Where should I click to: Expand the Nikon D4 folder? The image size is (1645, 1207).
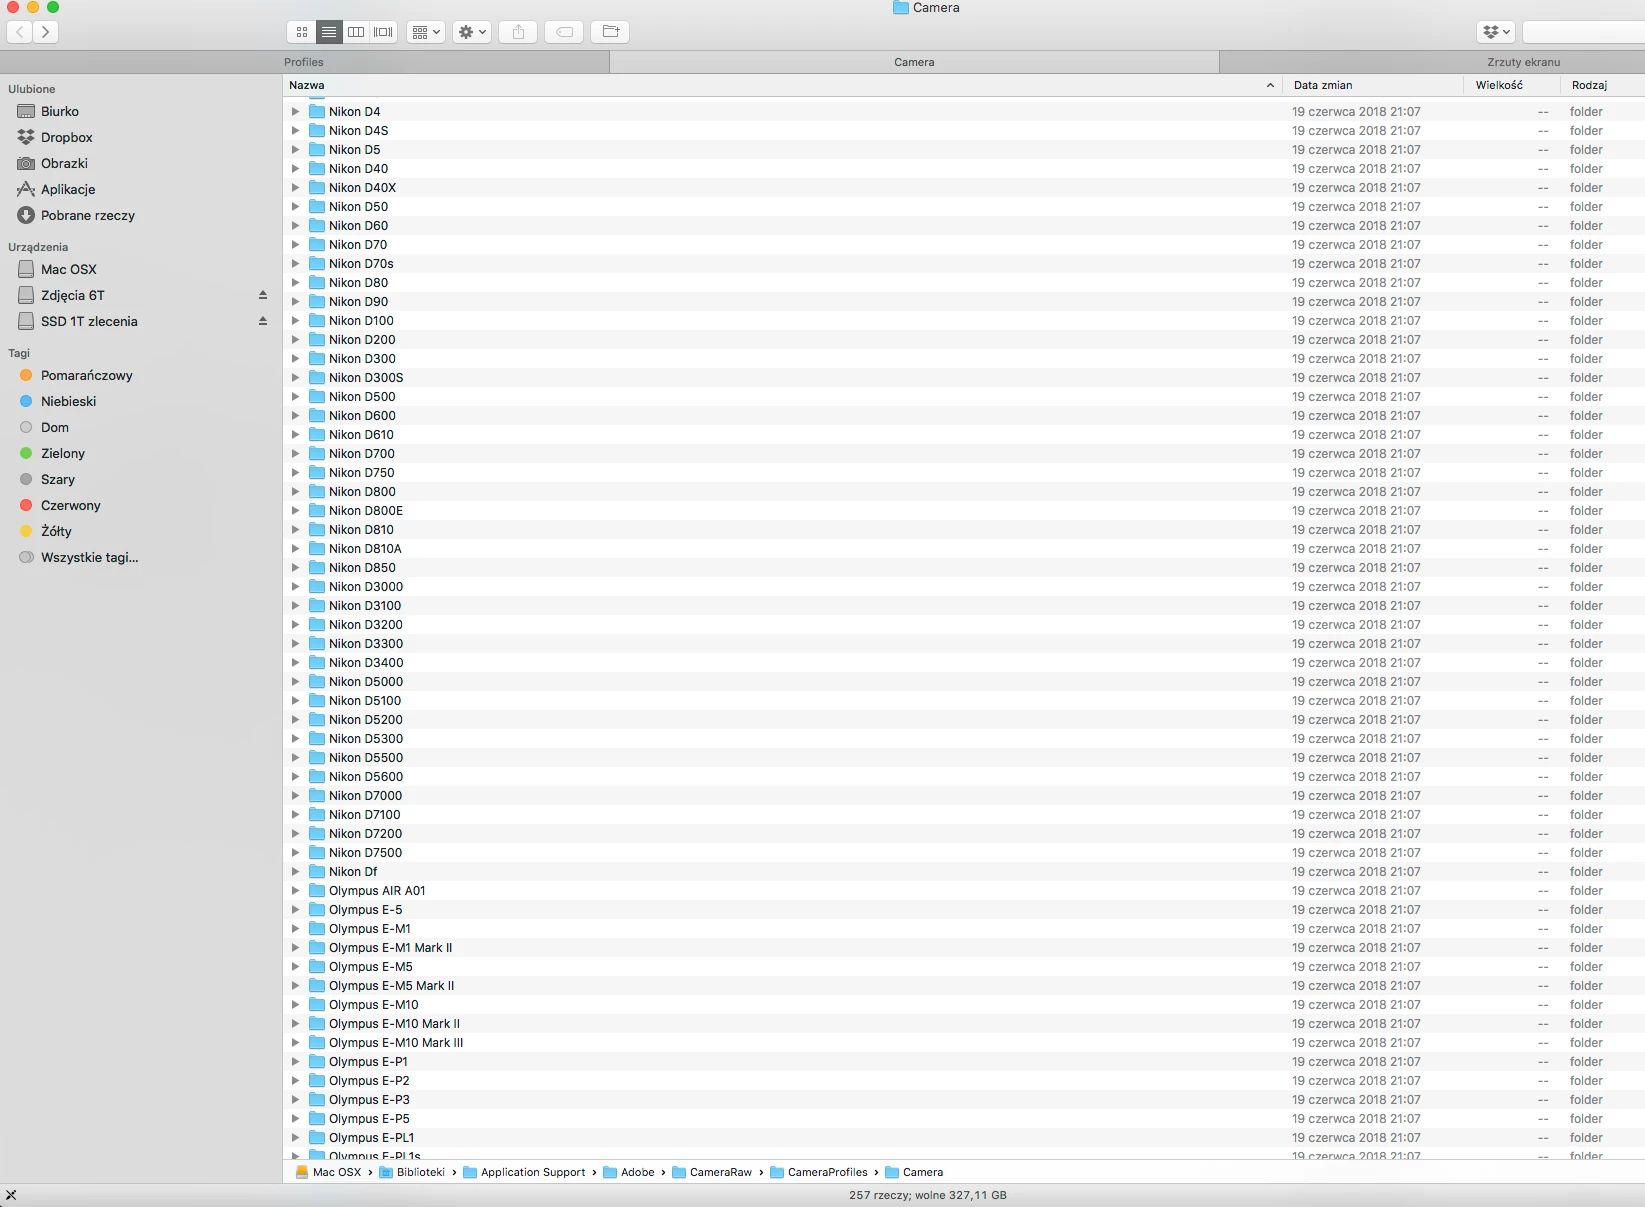(x=295, y=111)
